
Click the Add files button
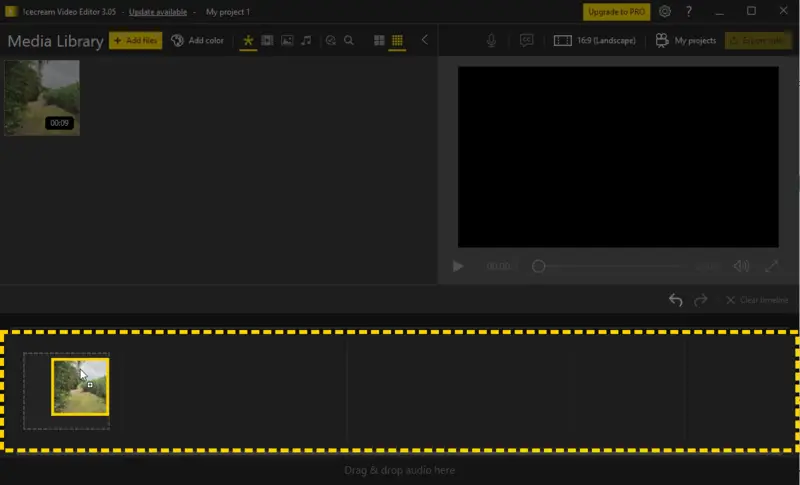point(135,40)
